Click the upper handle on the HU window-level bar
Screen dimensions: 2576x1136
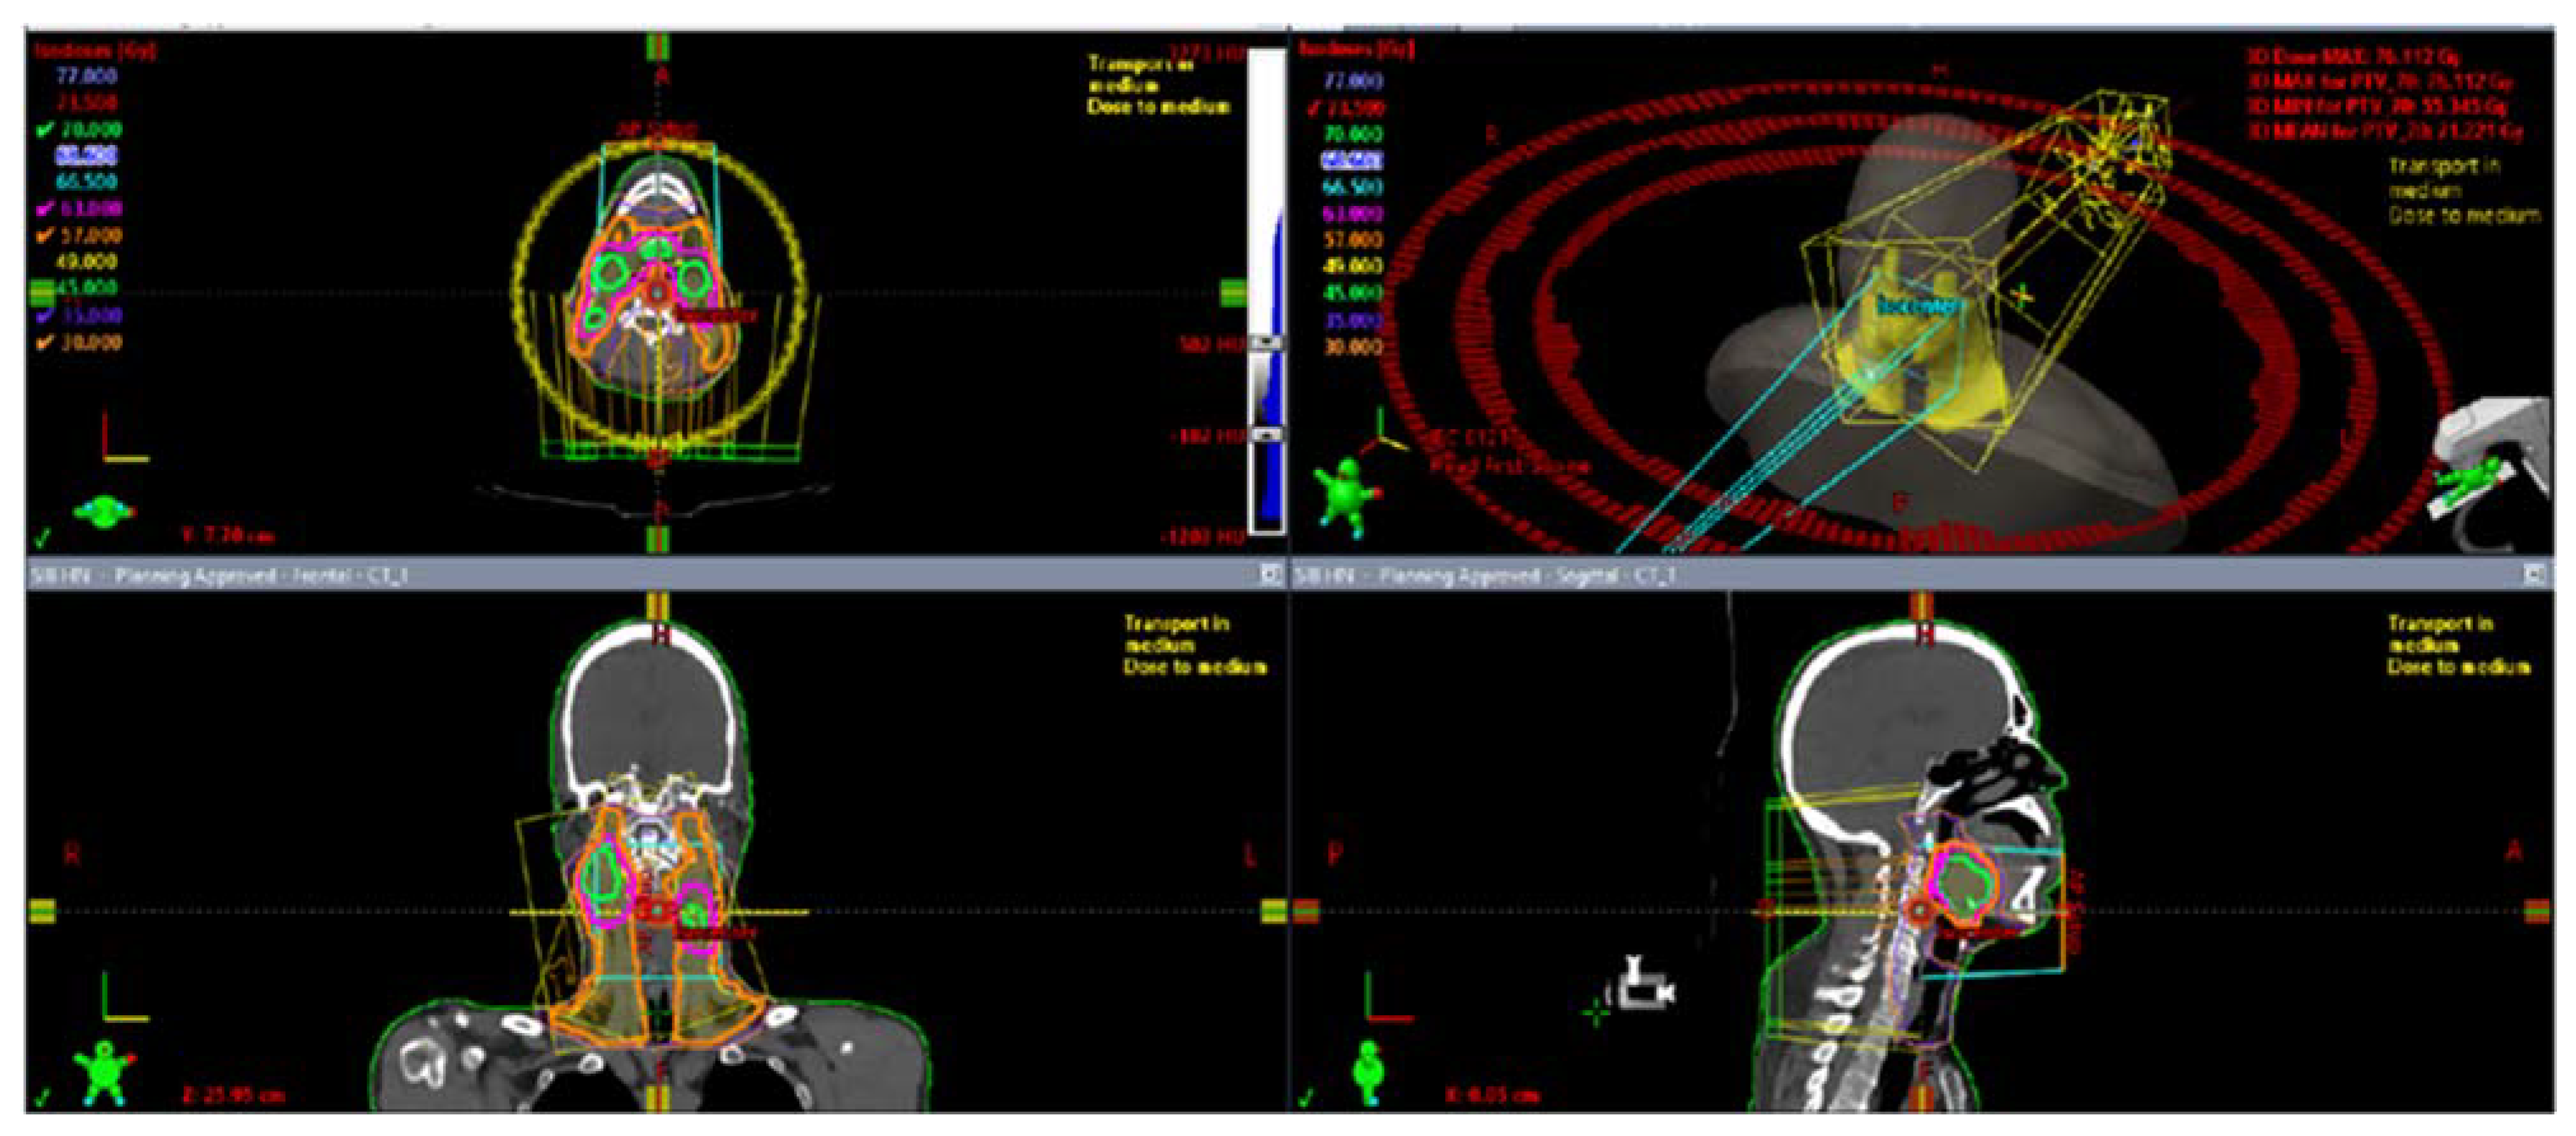[1266, 343]
